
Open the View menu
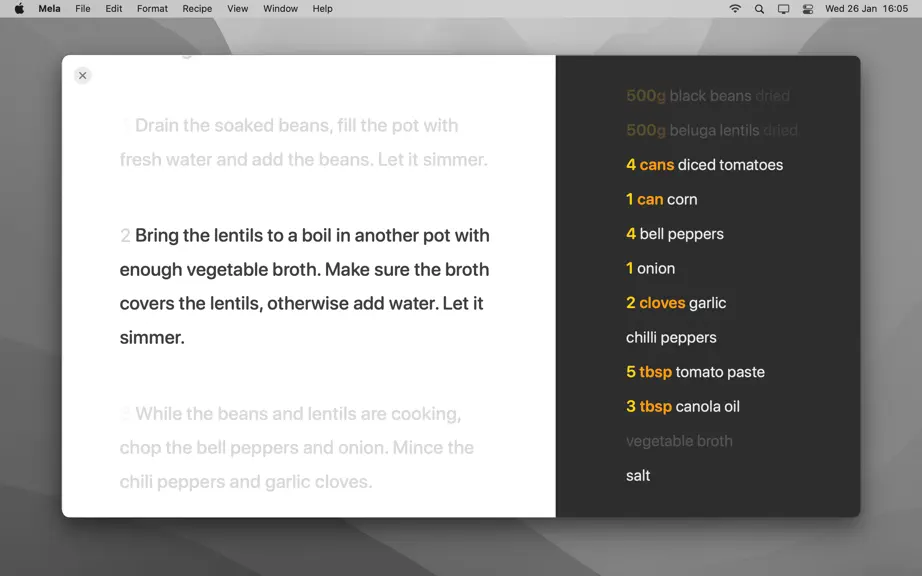pos(238,9)
